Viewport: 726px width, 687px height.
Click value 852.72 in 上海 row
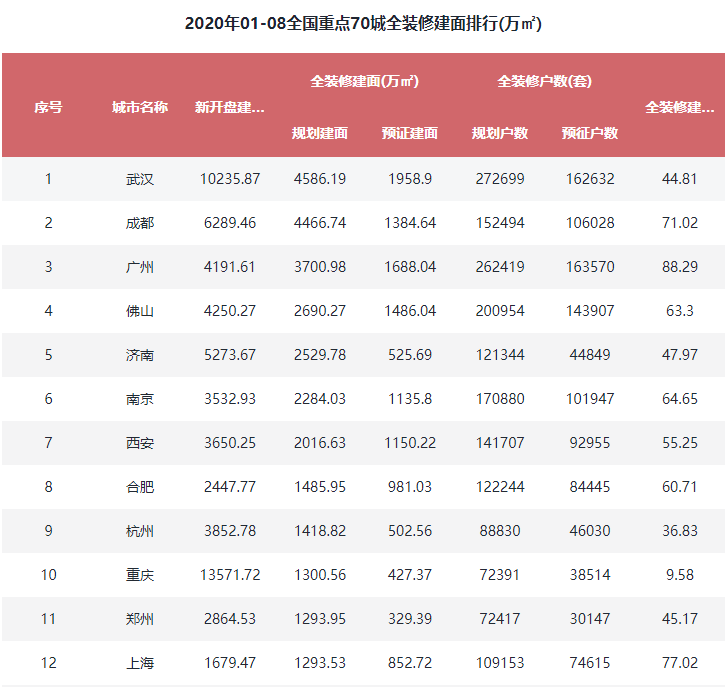click(410, 662)
